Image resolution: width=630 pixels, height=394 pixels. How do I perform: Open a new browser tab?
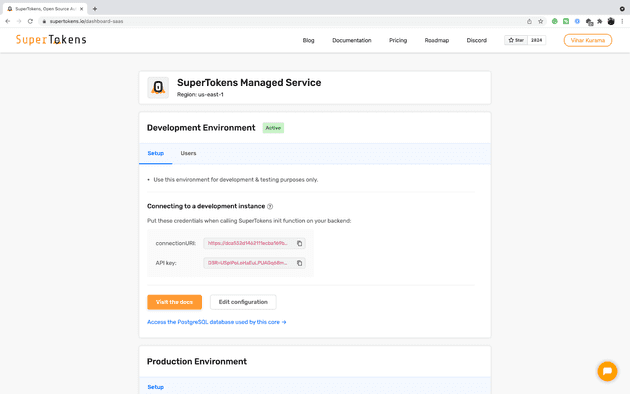(95, 8)
